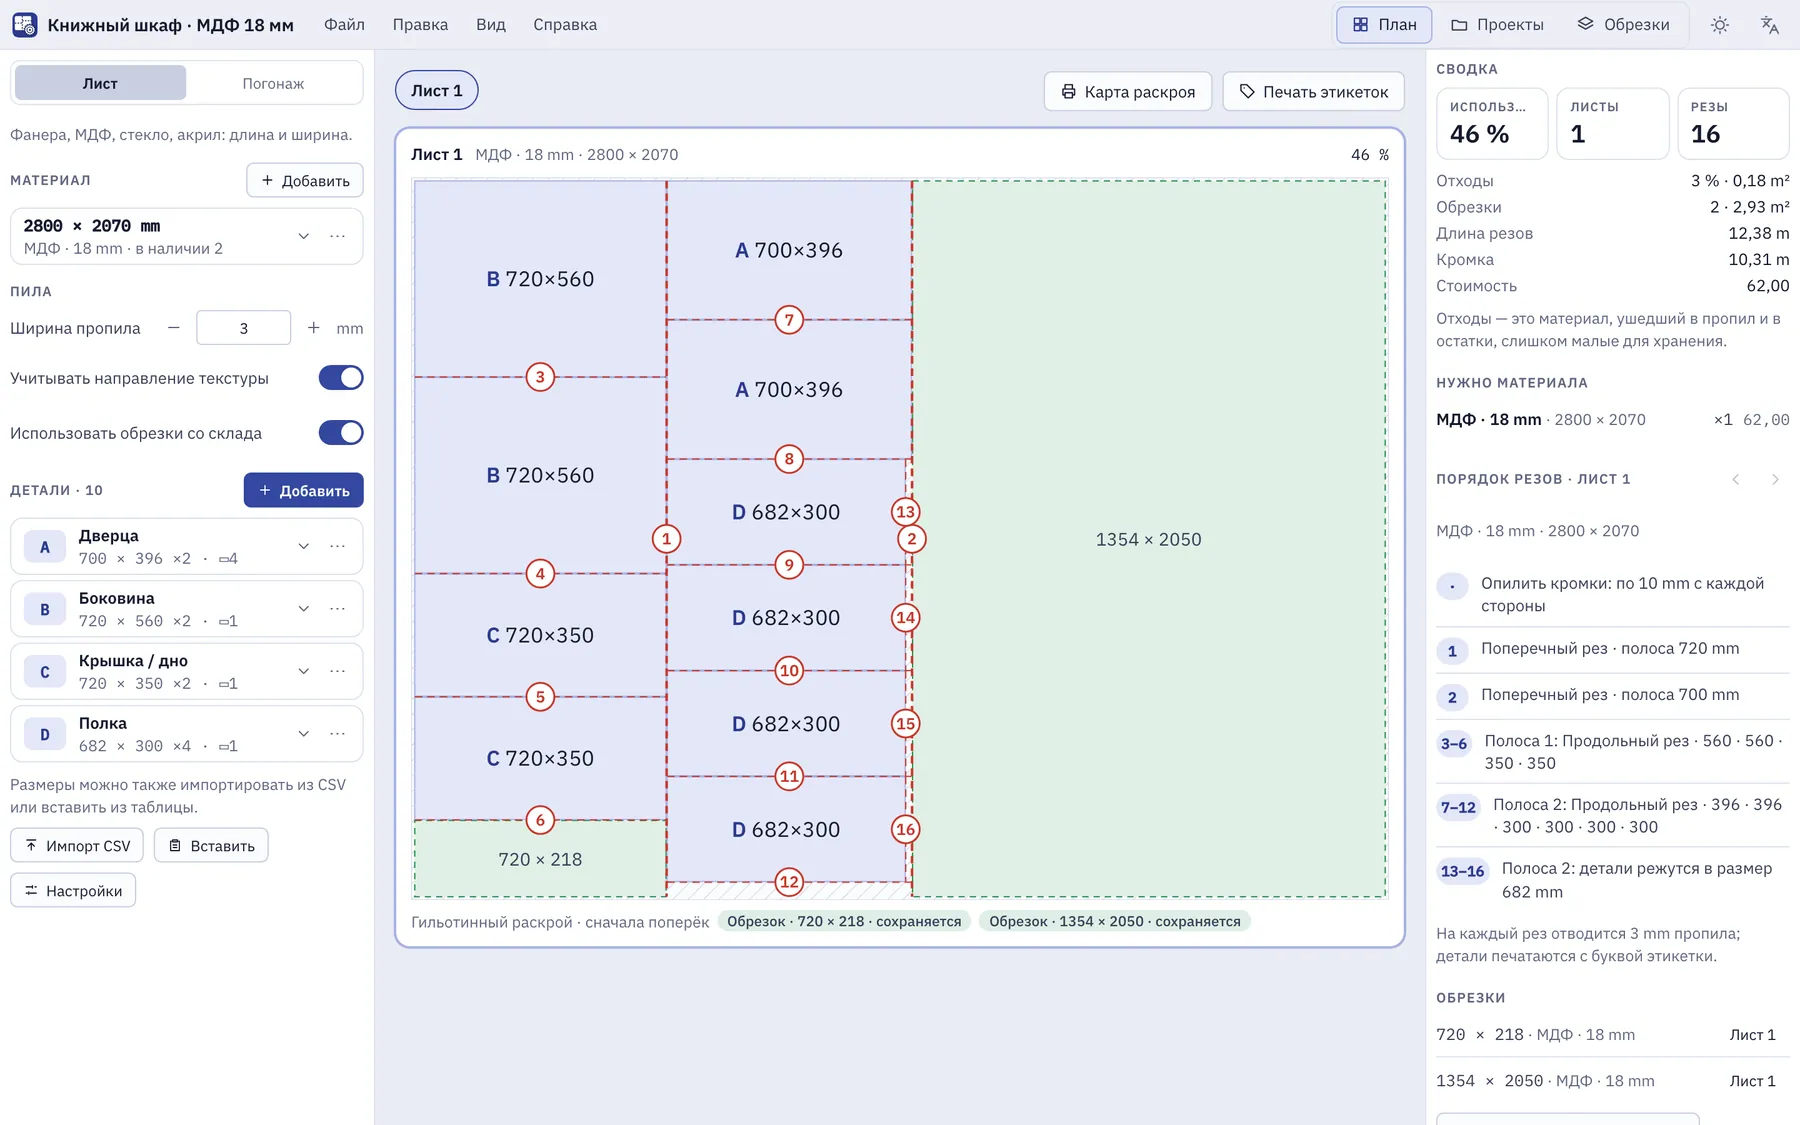Viewport: 1800px width, 1125px height.
Task: Open the Файл menu
Action: pyautogui.click(x=344, y=25)
